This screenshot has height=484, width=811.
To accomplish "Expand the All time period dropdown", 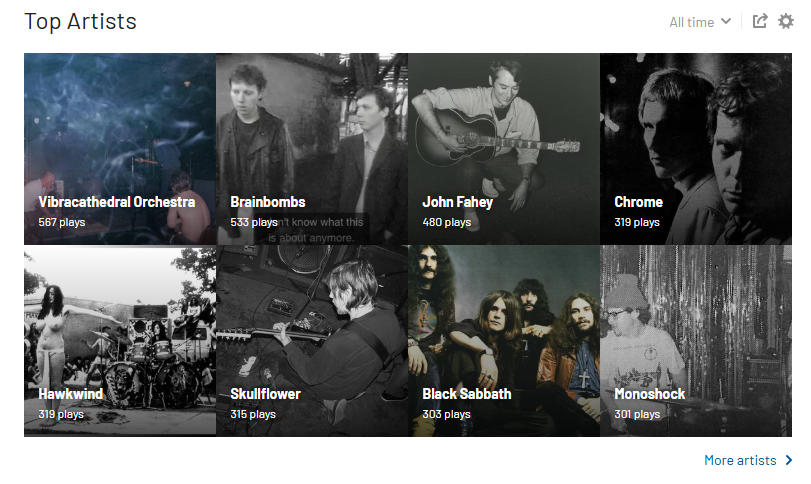I will pos(700,22).
